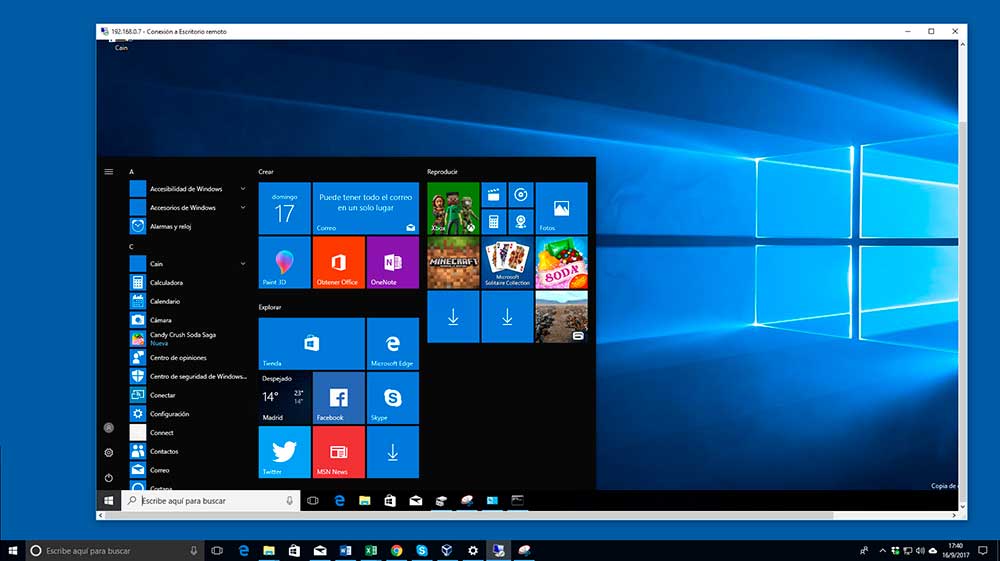Click the user account icon in Start sidebar

tap(108, 428)
